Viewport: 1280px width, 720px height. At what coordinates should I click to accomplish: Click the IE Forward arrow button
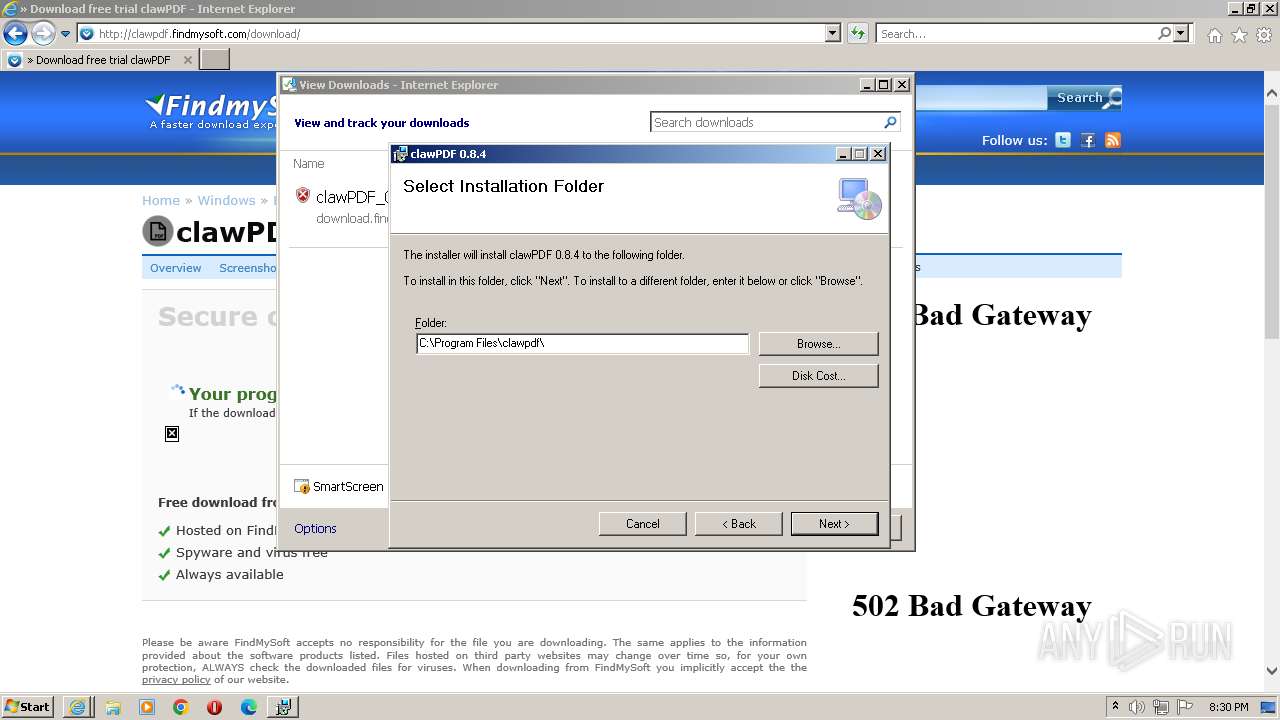pyautogui.click(x=43, y=33)
